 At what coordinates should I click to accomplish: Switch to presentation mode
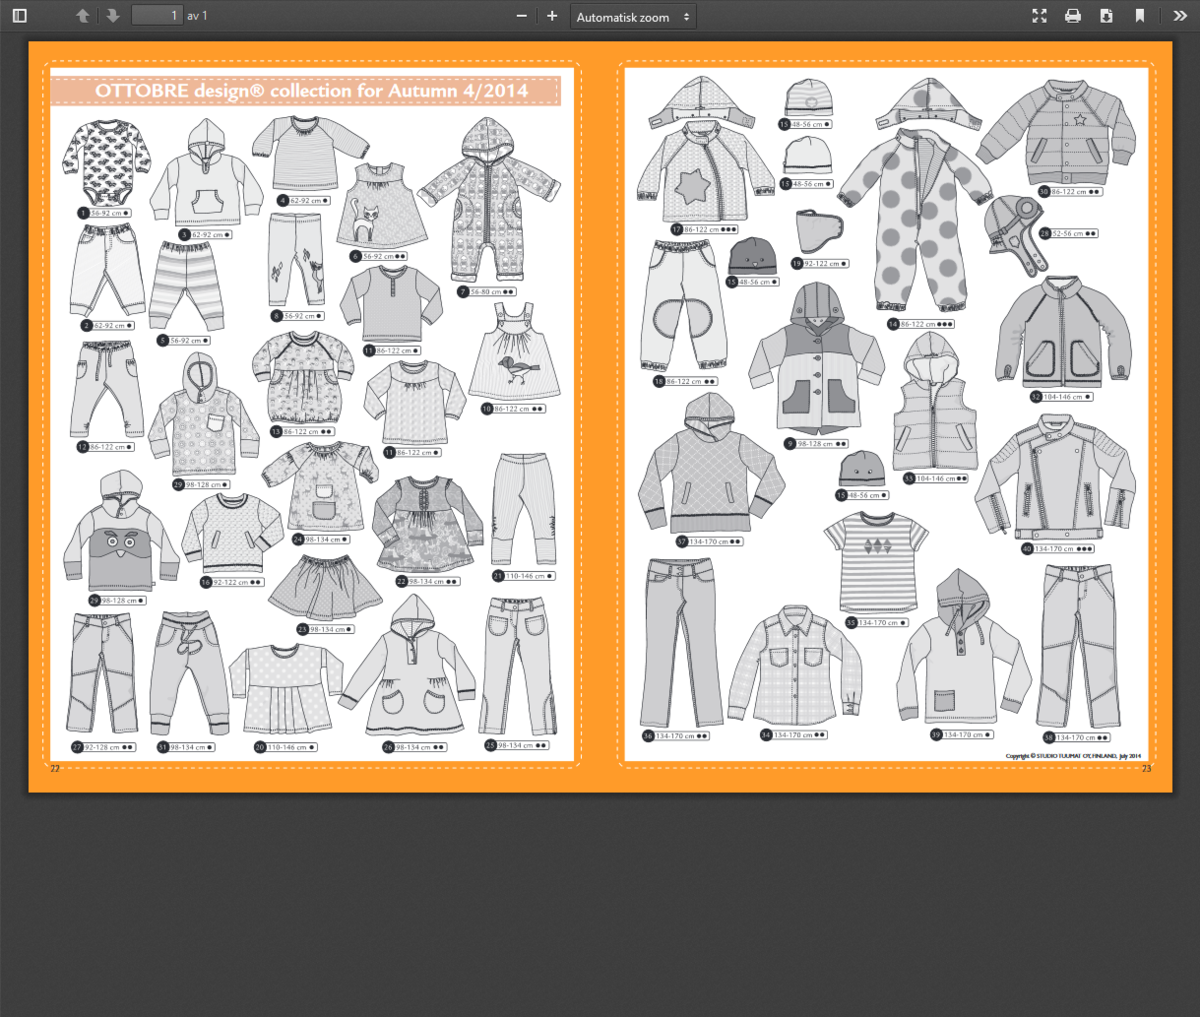(x=1039, y=16)
